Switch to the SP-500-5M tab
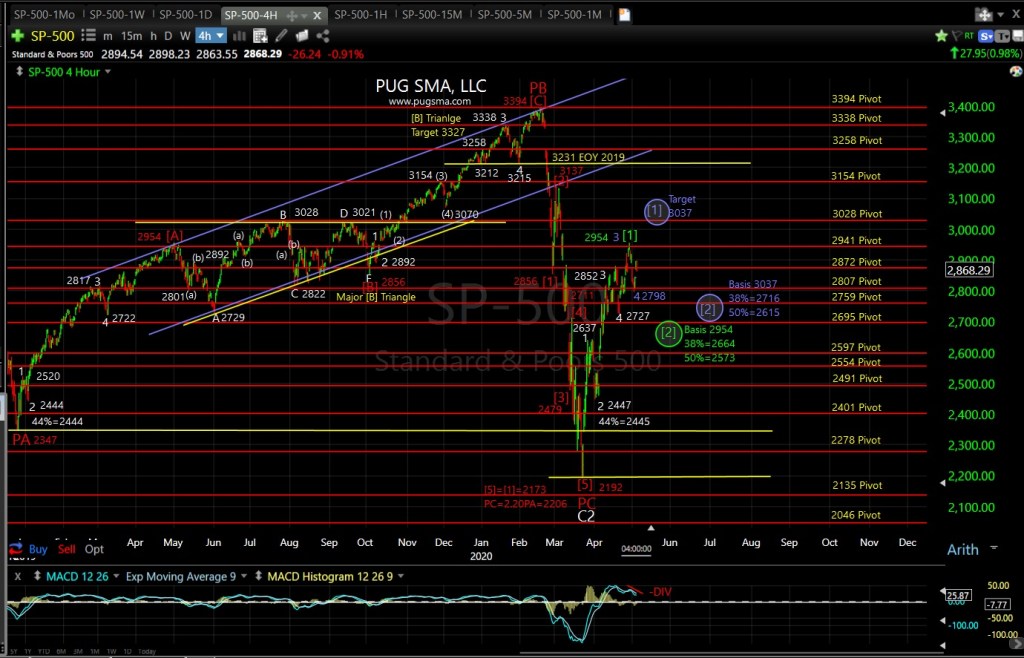The width and height of the screenshot is (1024, 658). (x=504, y=14)
